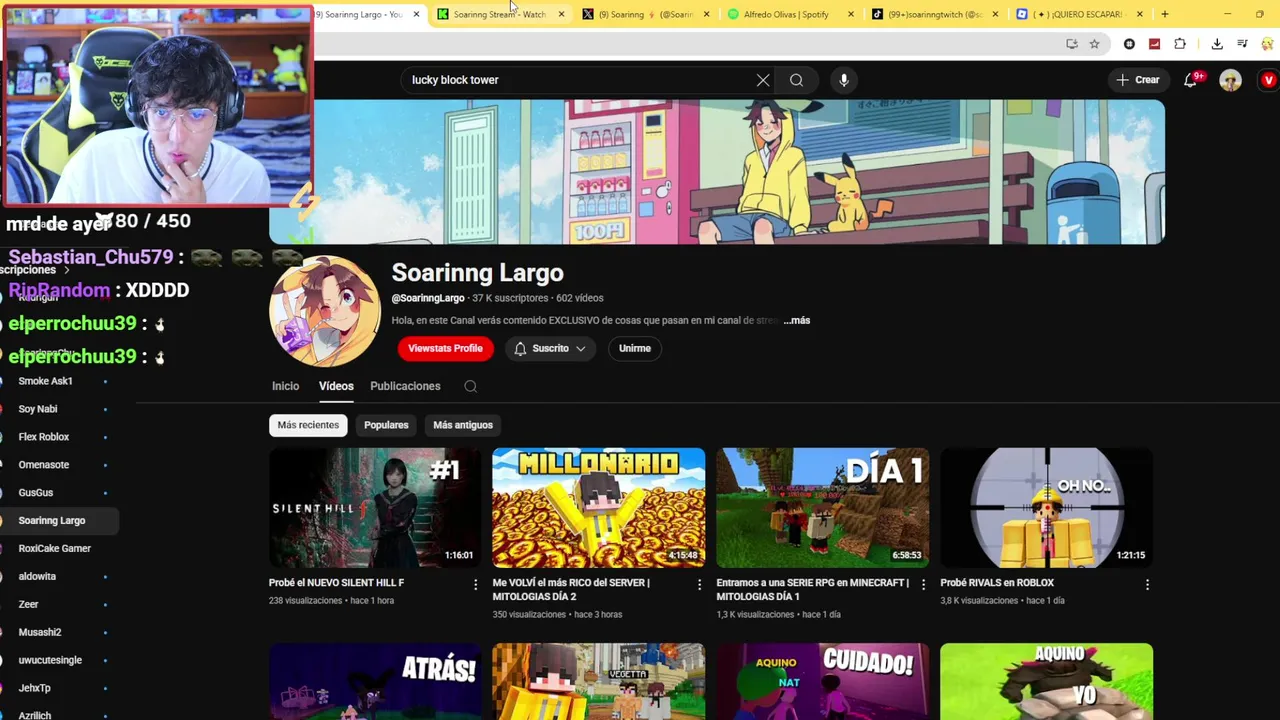Image resolution: width=1280 pixels, height=720 pixels.
Task: Select the Populares filter chip
Action: [386, 425]
